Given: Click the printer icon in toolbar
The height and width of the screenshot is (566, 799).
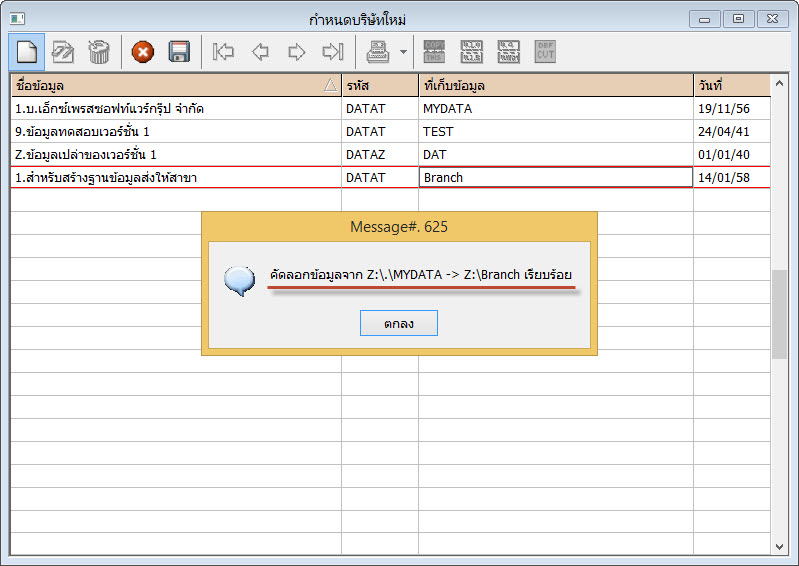Looking at the screenshot, I should [x=378, y=51].
